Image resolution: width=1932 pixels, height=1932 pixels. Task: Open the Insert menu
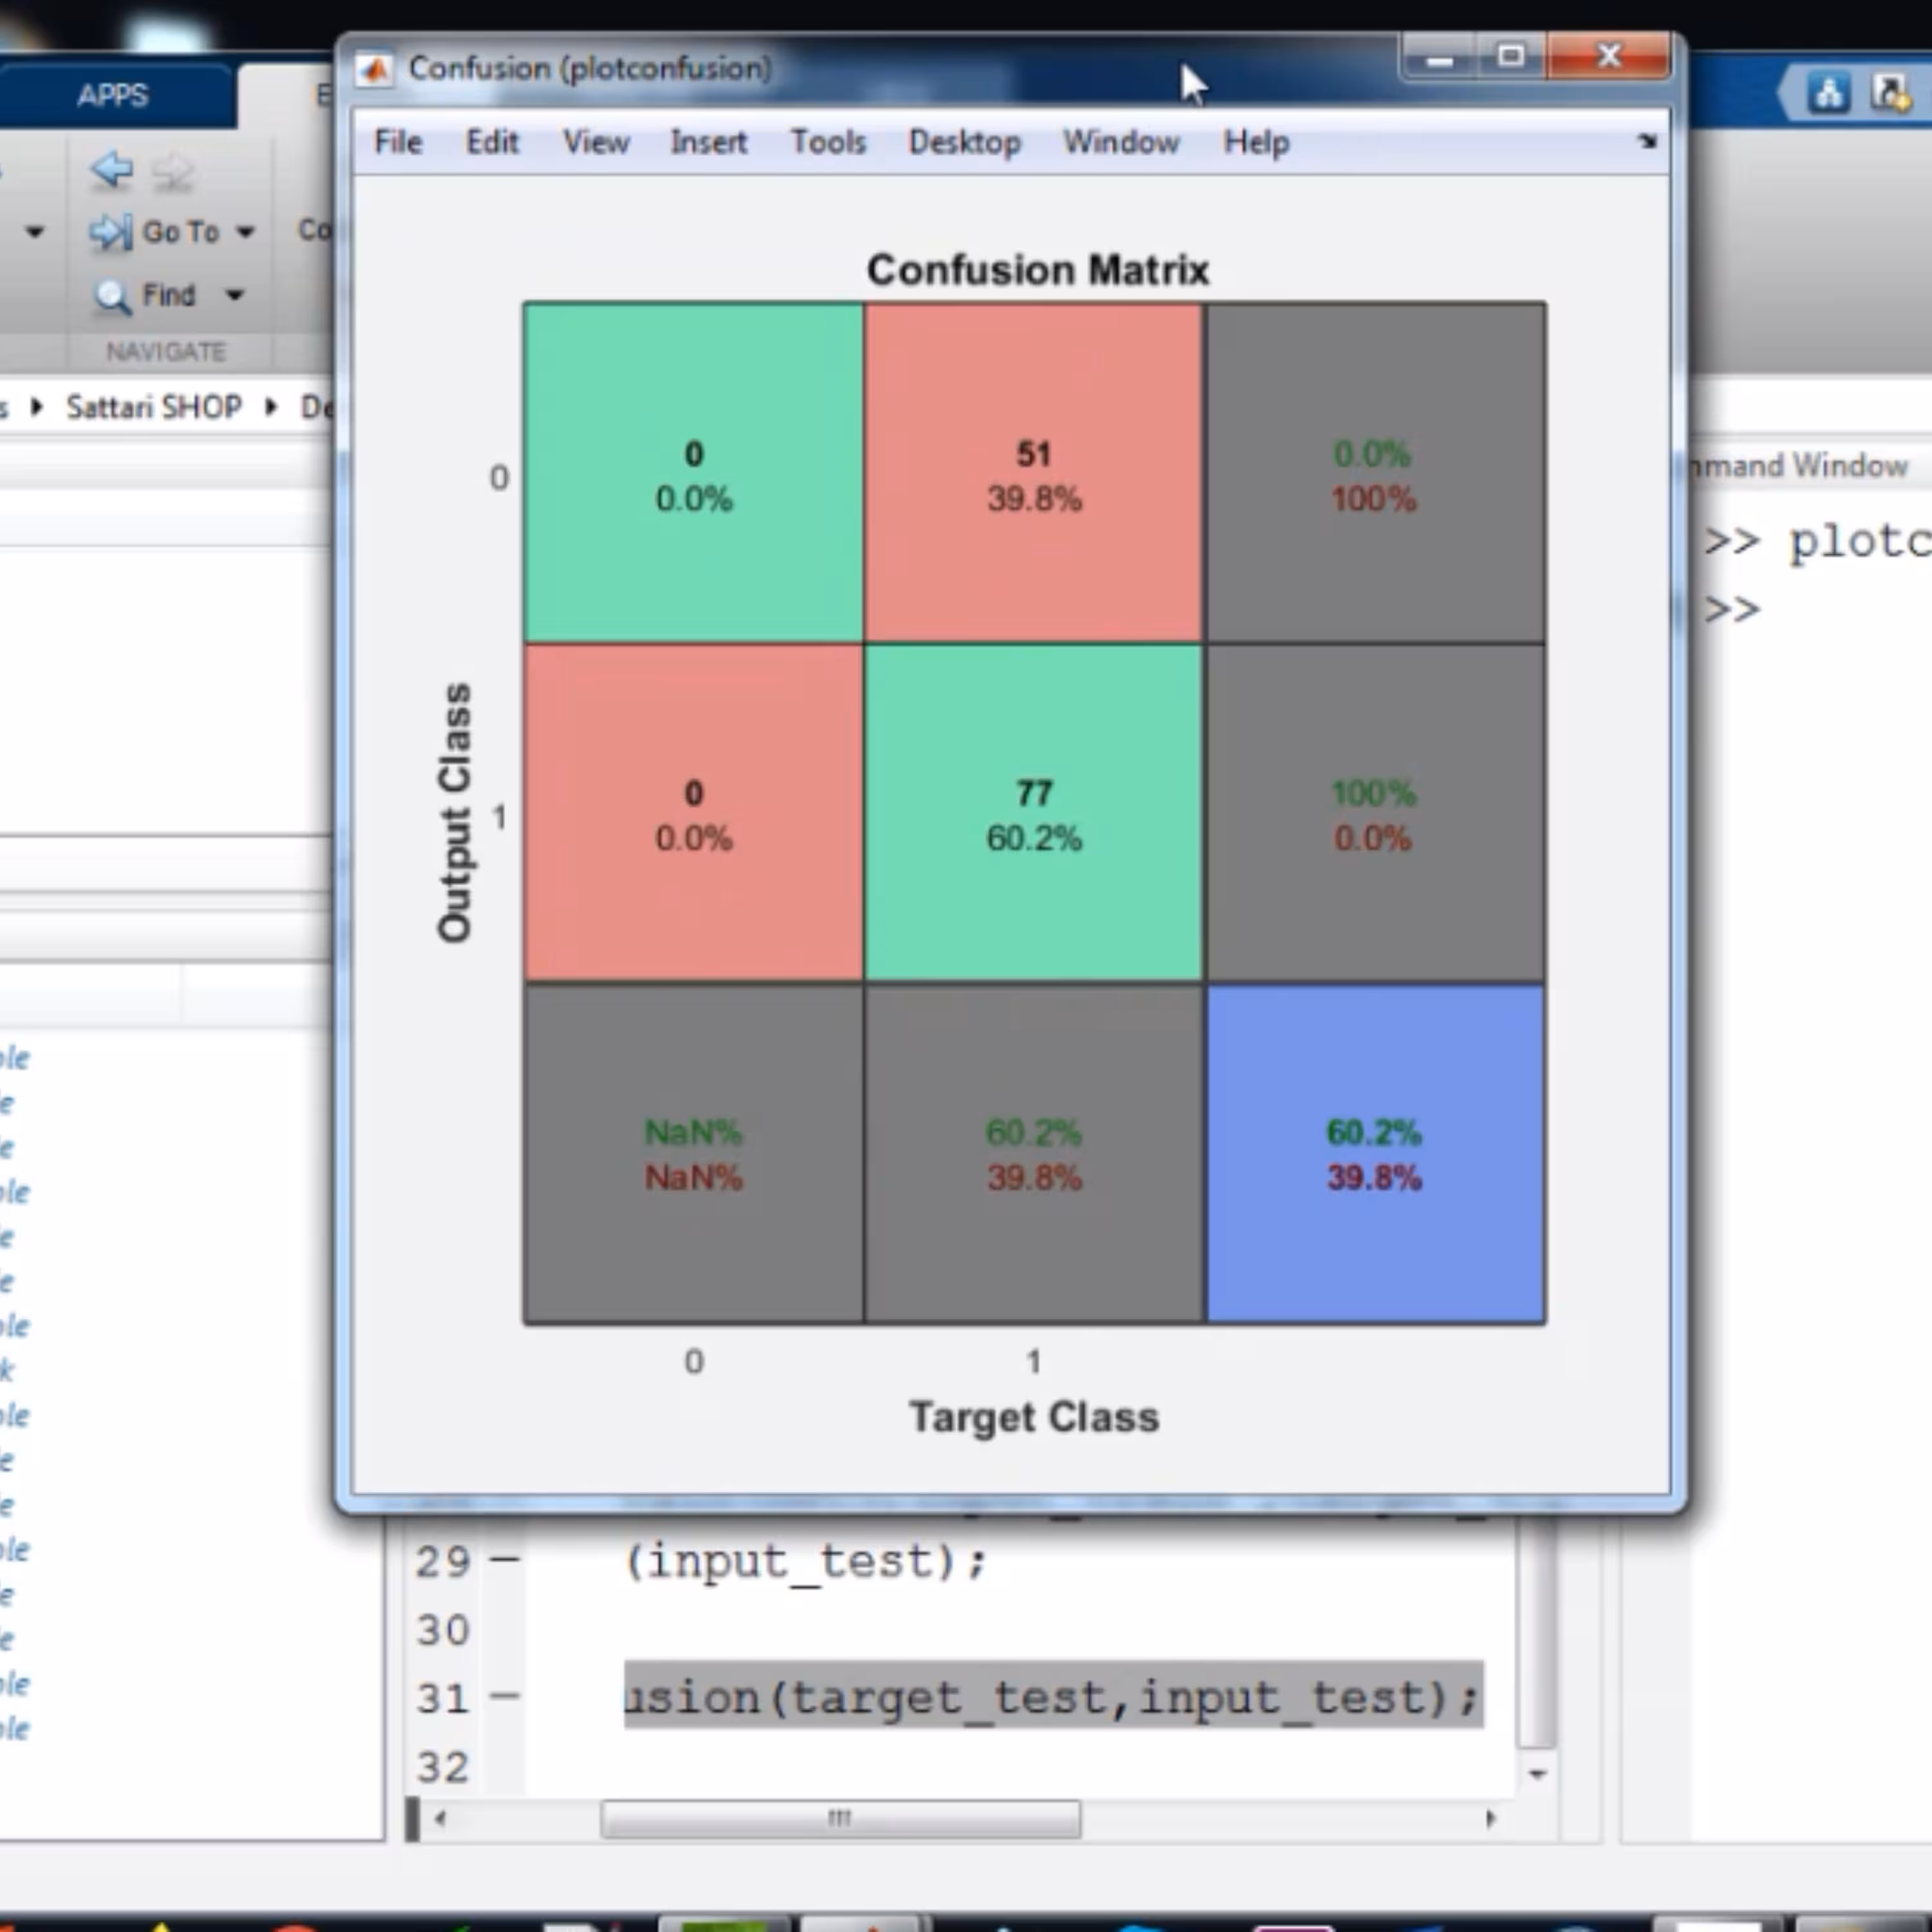coord(708,142)
